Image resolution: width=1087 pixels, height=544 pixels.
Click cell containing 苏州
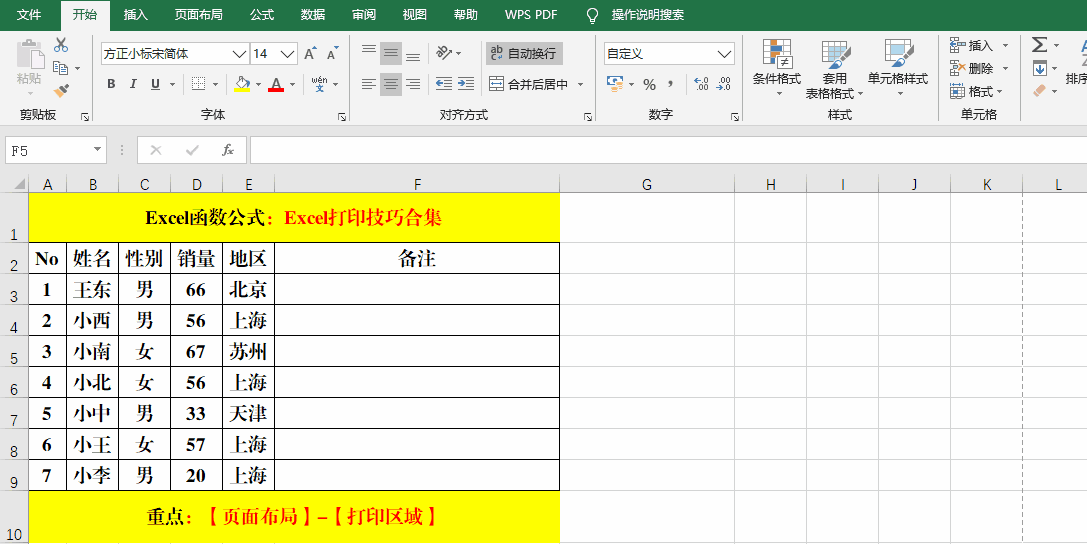[x=248, y=351]
